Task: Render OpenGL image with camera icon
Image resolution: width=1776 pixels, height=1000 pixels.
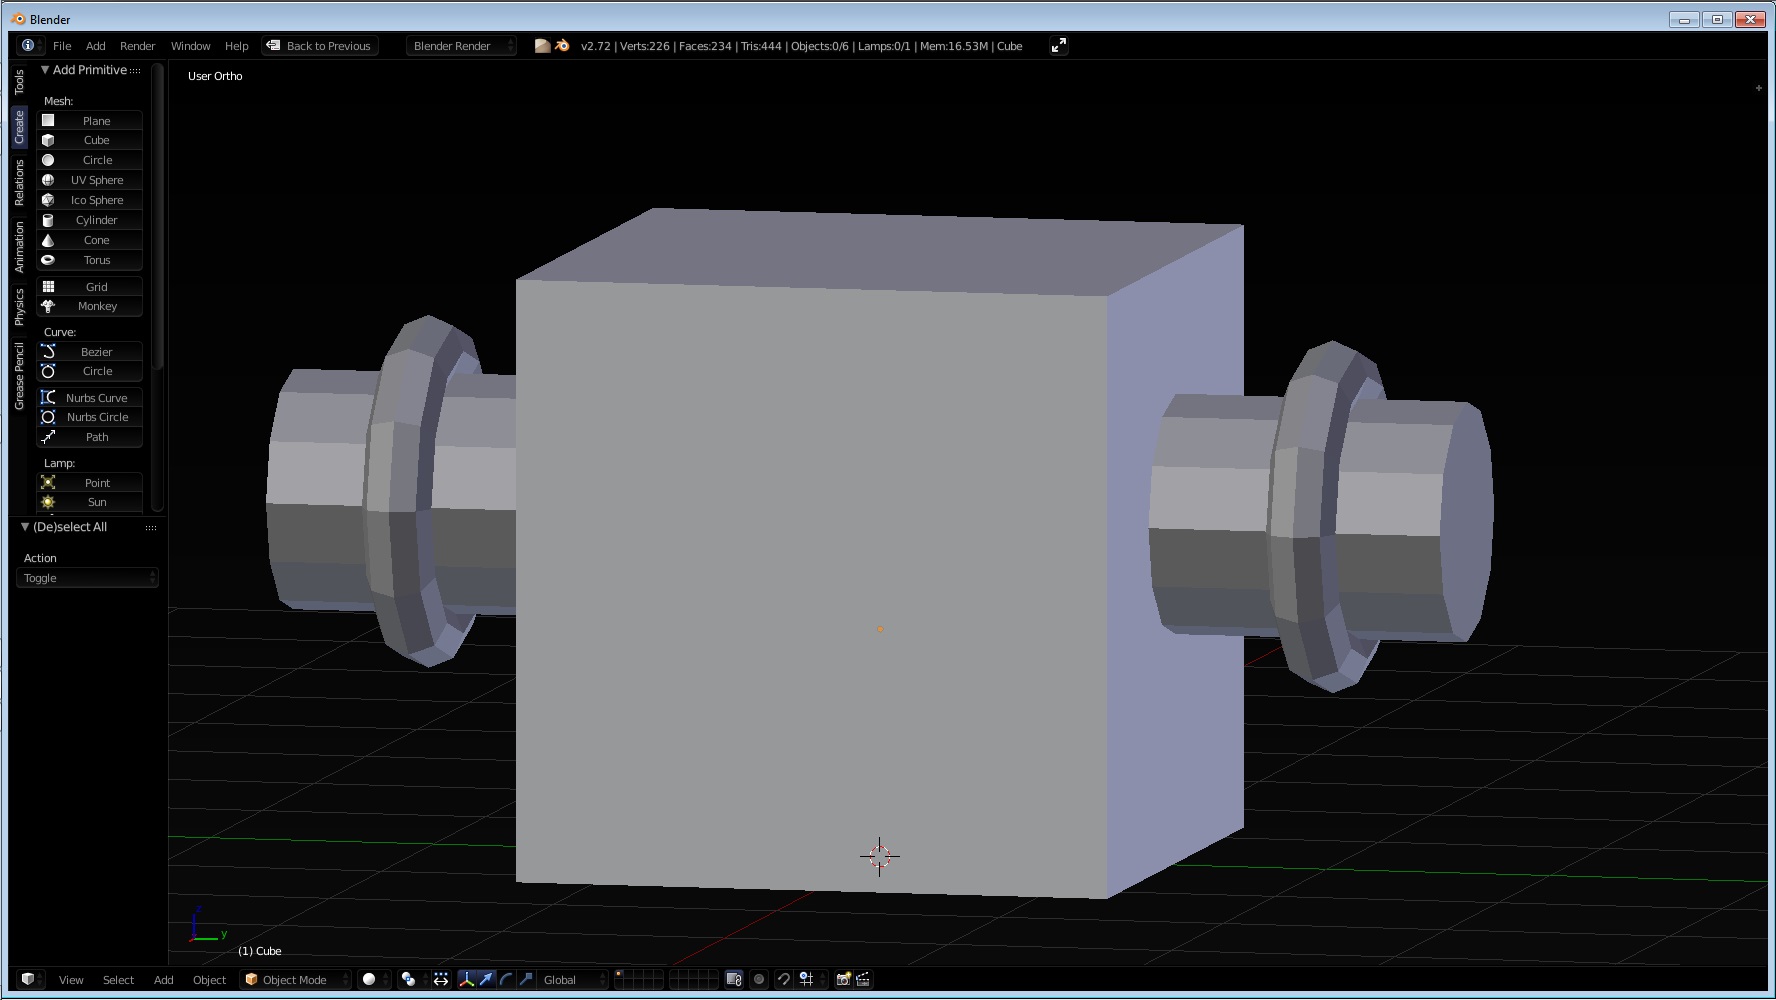Action: (x=843, y=980)
